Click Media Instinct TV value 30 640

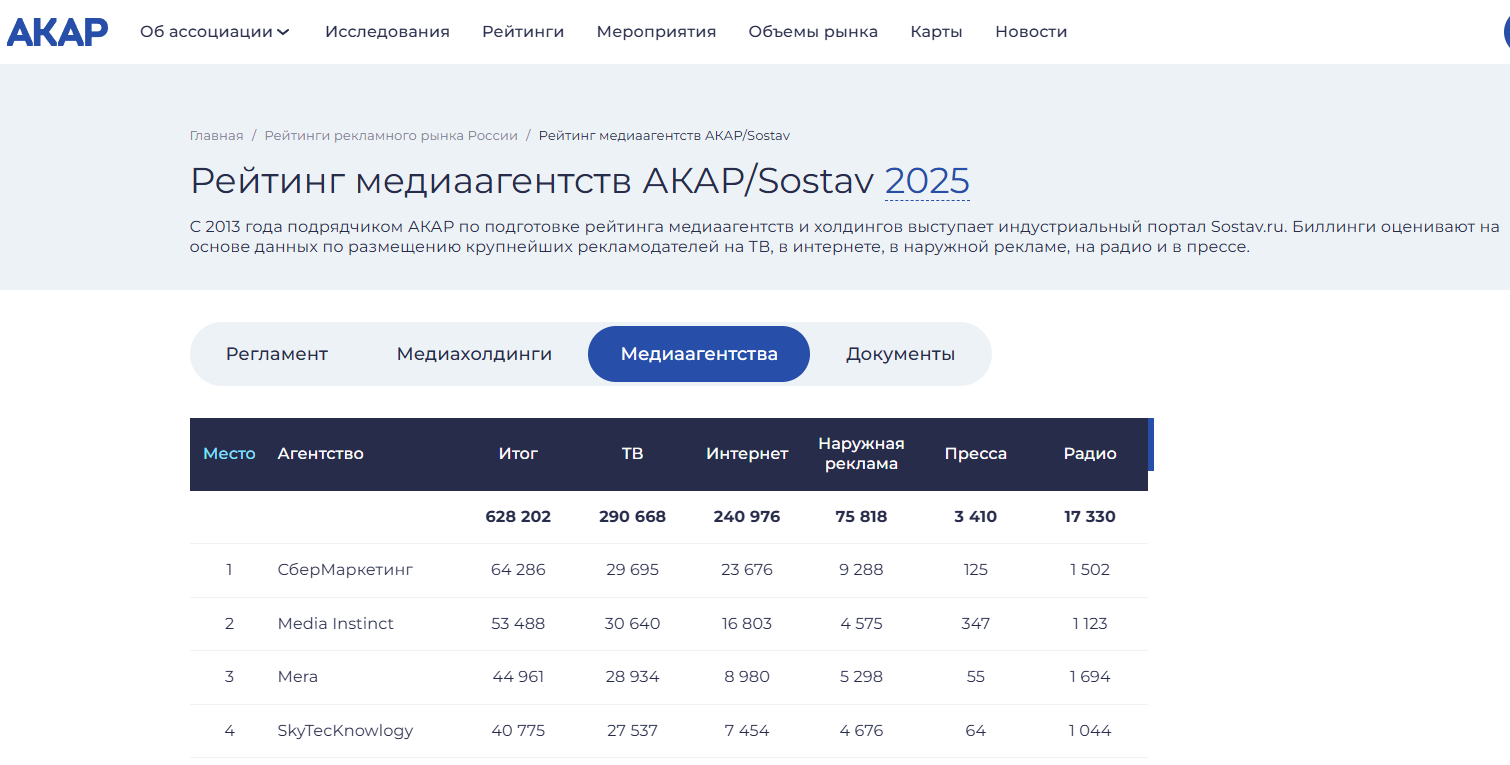point(632,624)
